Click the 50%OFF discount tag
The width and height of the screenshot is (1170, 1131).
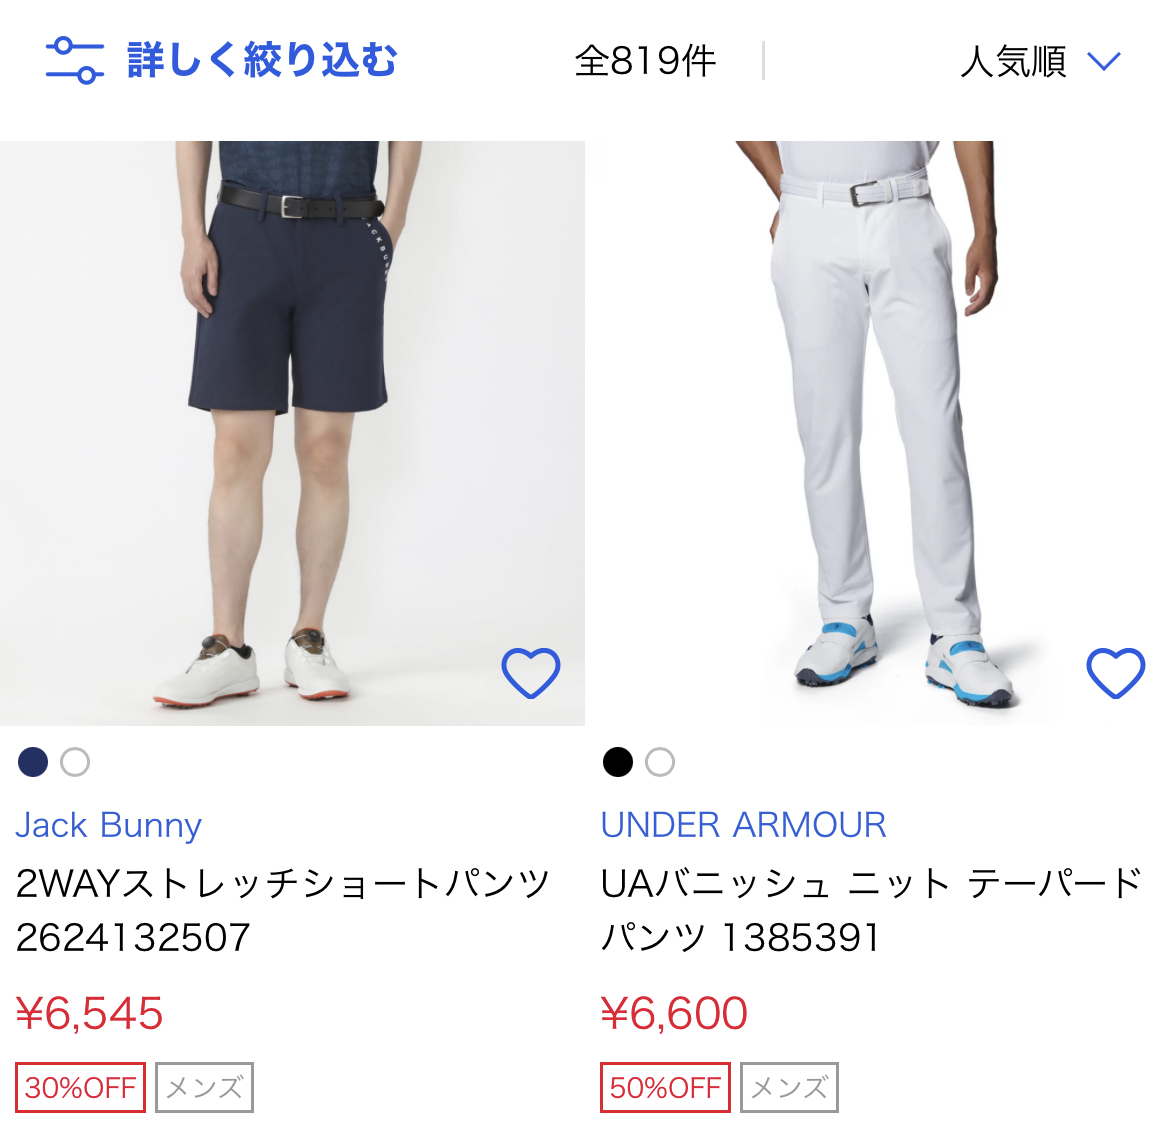(x=666, y=1087)
